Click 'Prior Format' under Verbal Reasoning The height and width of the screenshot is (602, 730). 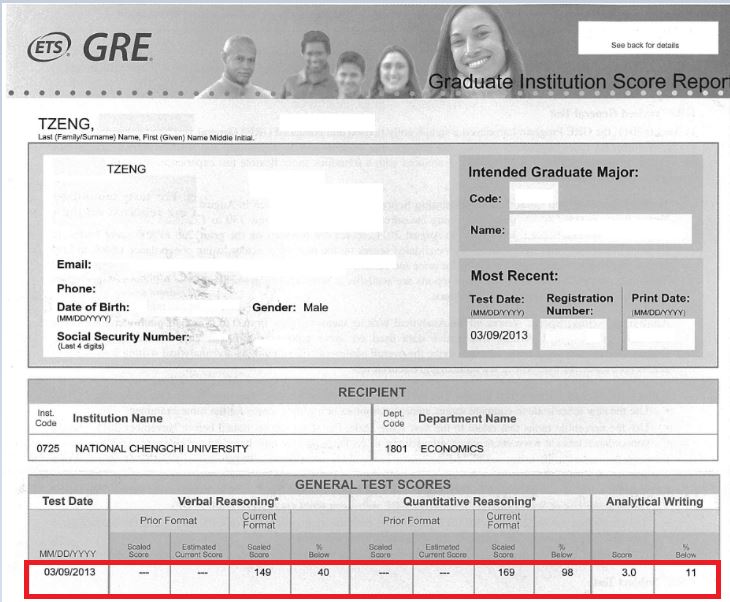(x=169, y=521)
